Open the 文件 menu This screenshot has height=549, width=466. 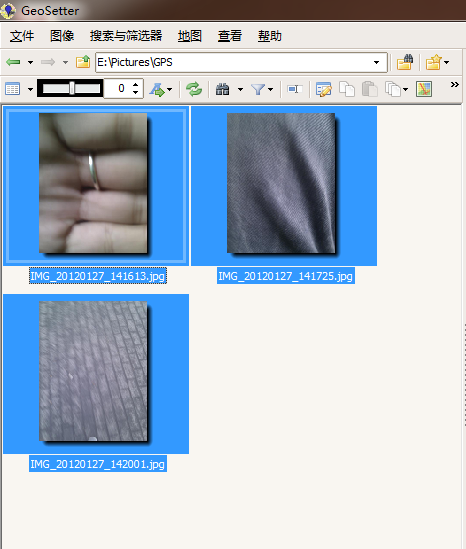[x=22, y=36]
